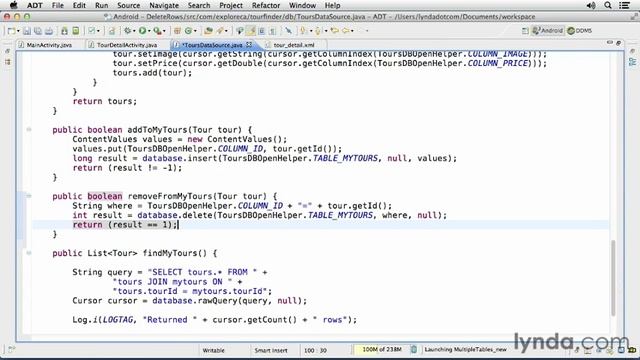The image size is (640, 360).
Task: Open dropdown arrow beside New Java class
Action: coord(195,31)
